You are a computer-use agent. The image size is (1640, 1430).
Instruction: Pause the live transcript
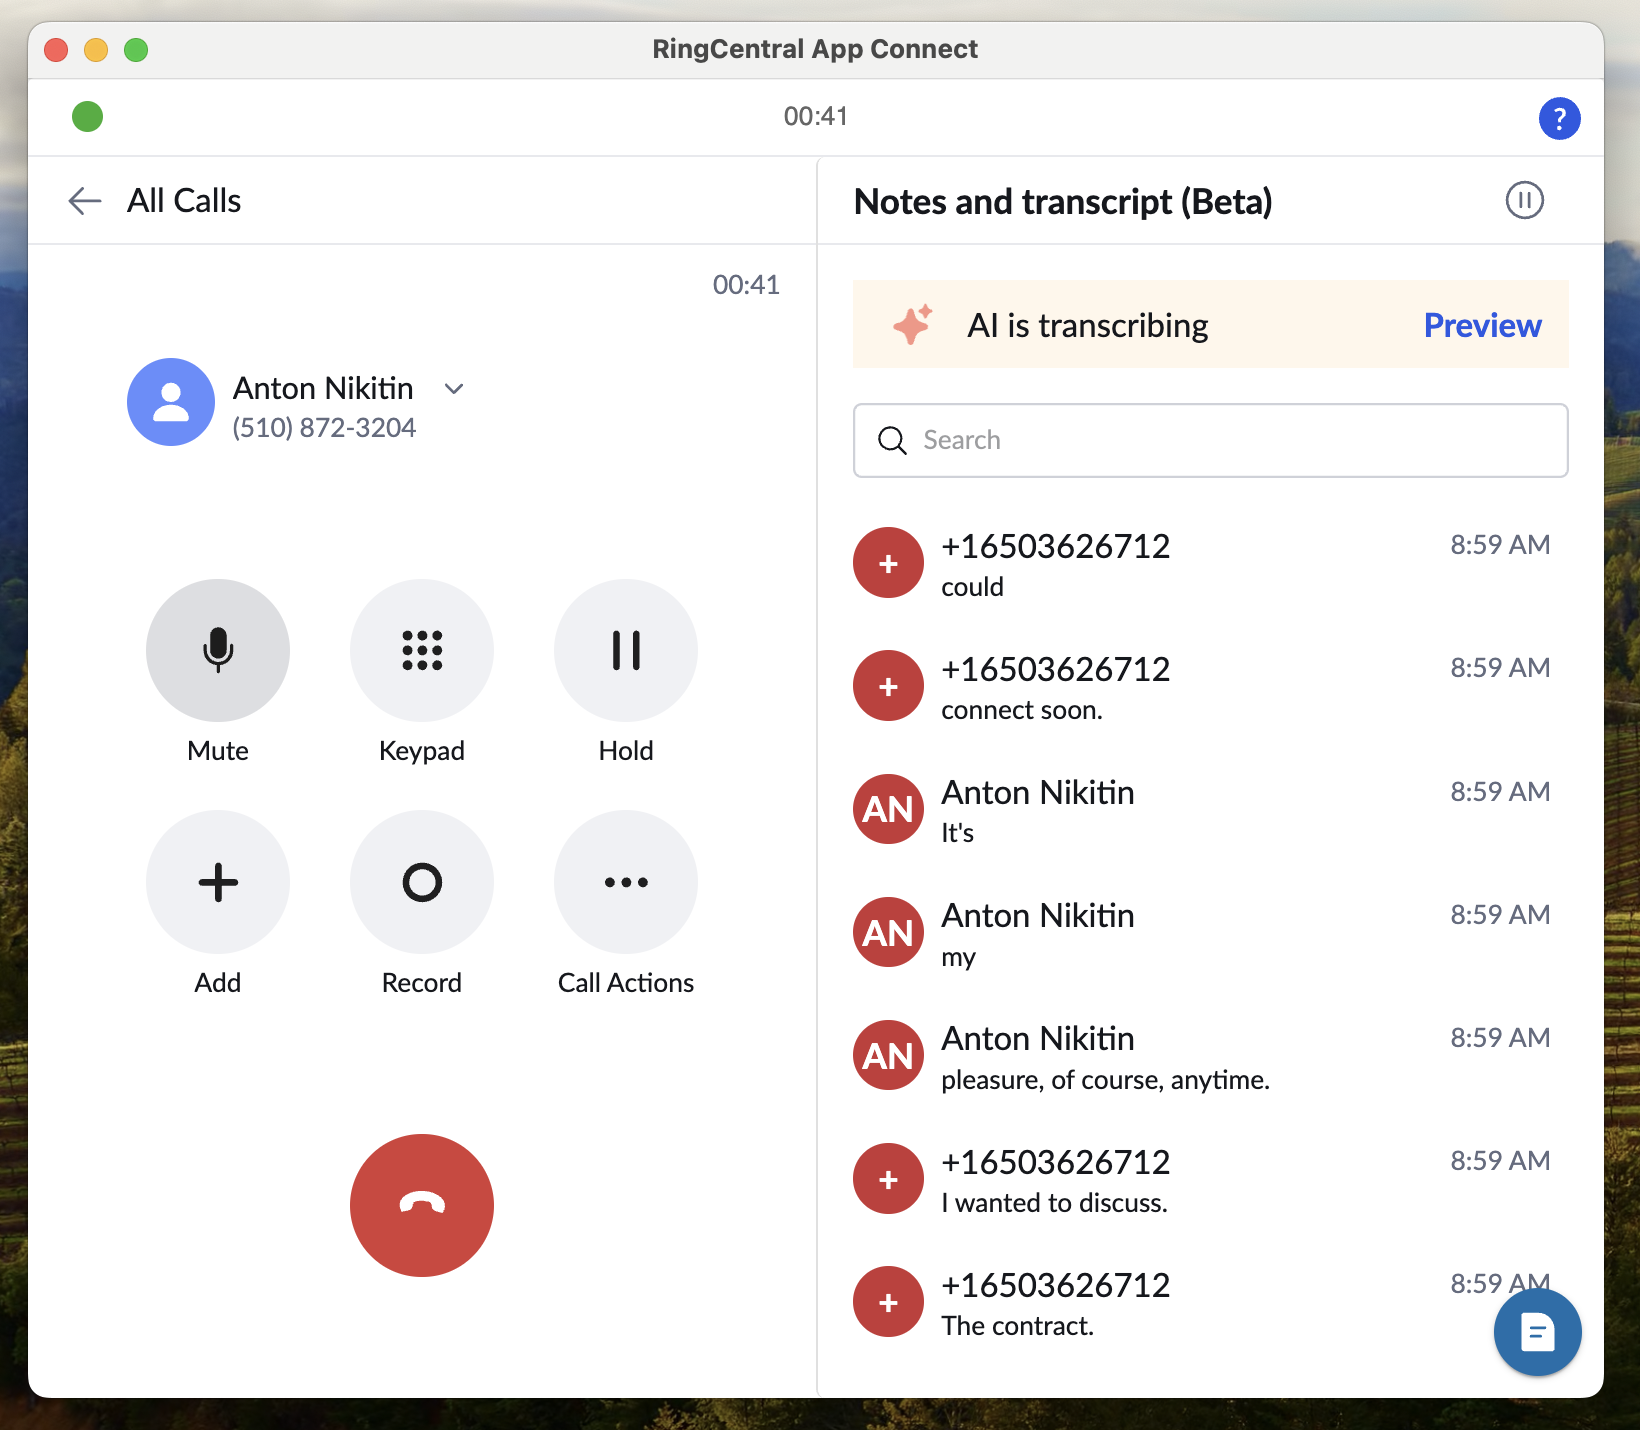pyautogui.click(x=1524, y=200)
